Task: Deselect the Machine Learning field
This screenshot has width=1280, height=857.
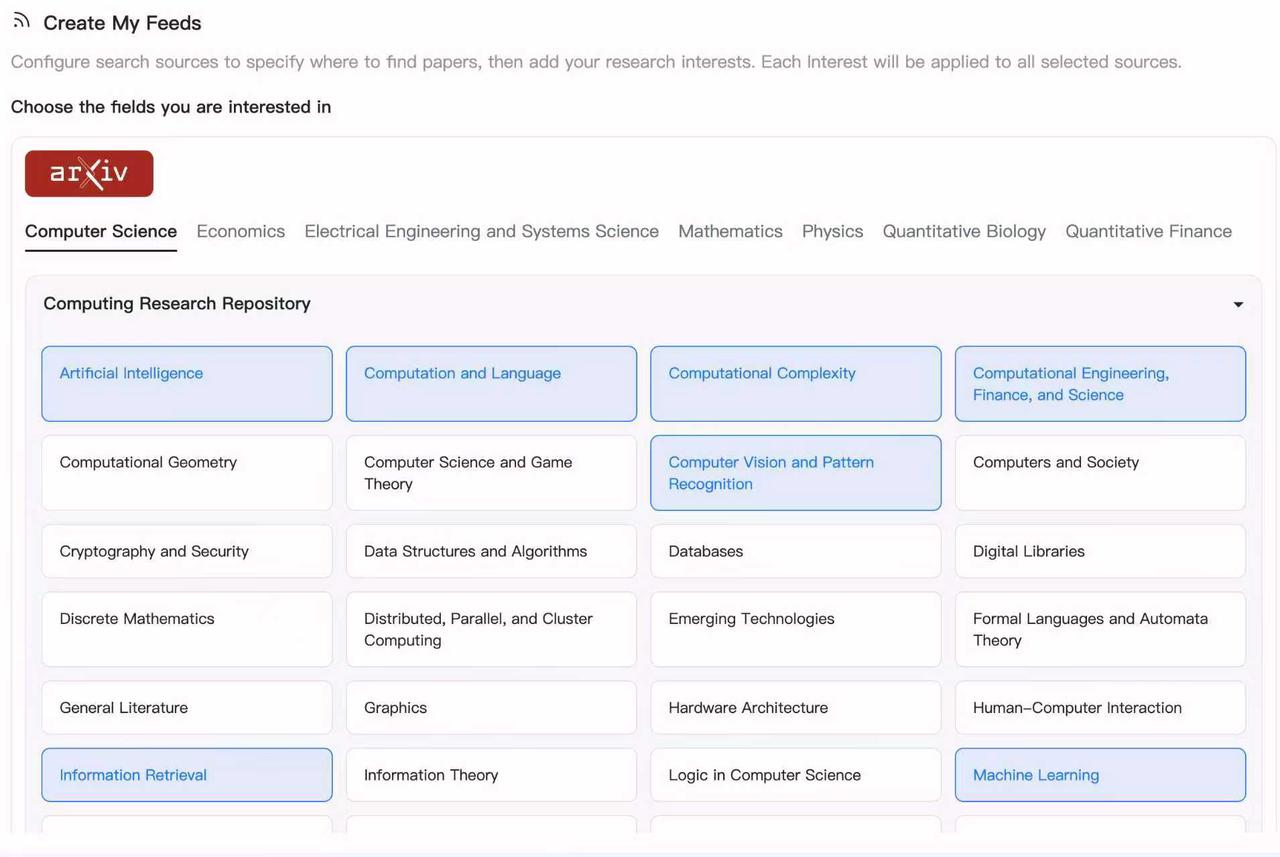Action: (1100, 775)
